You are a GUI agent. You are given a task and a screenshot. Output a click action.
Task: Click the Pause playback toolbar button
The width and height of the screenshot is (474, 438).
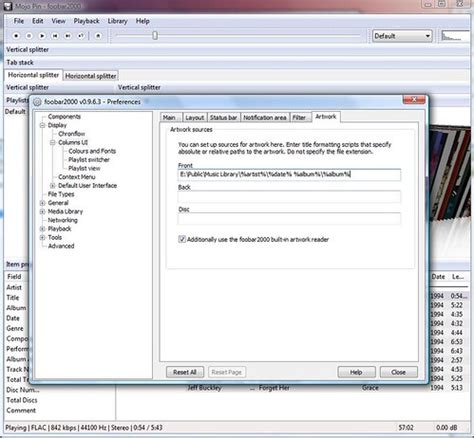pos(29,36)
